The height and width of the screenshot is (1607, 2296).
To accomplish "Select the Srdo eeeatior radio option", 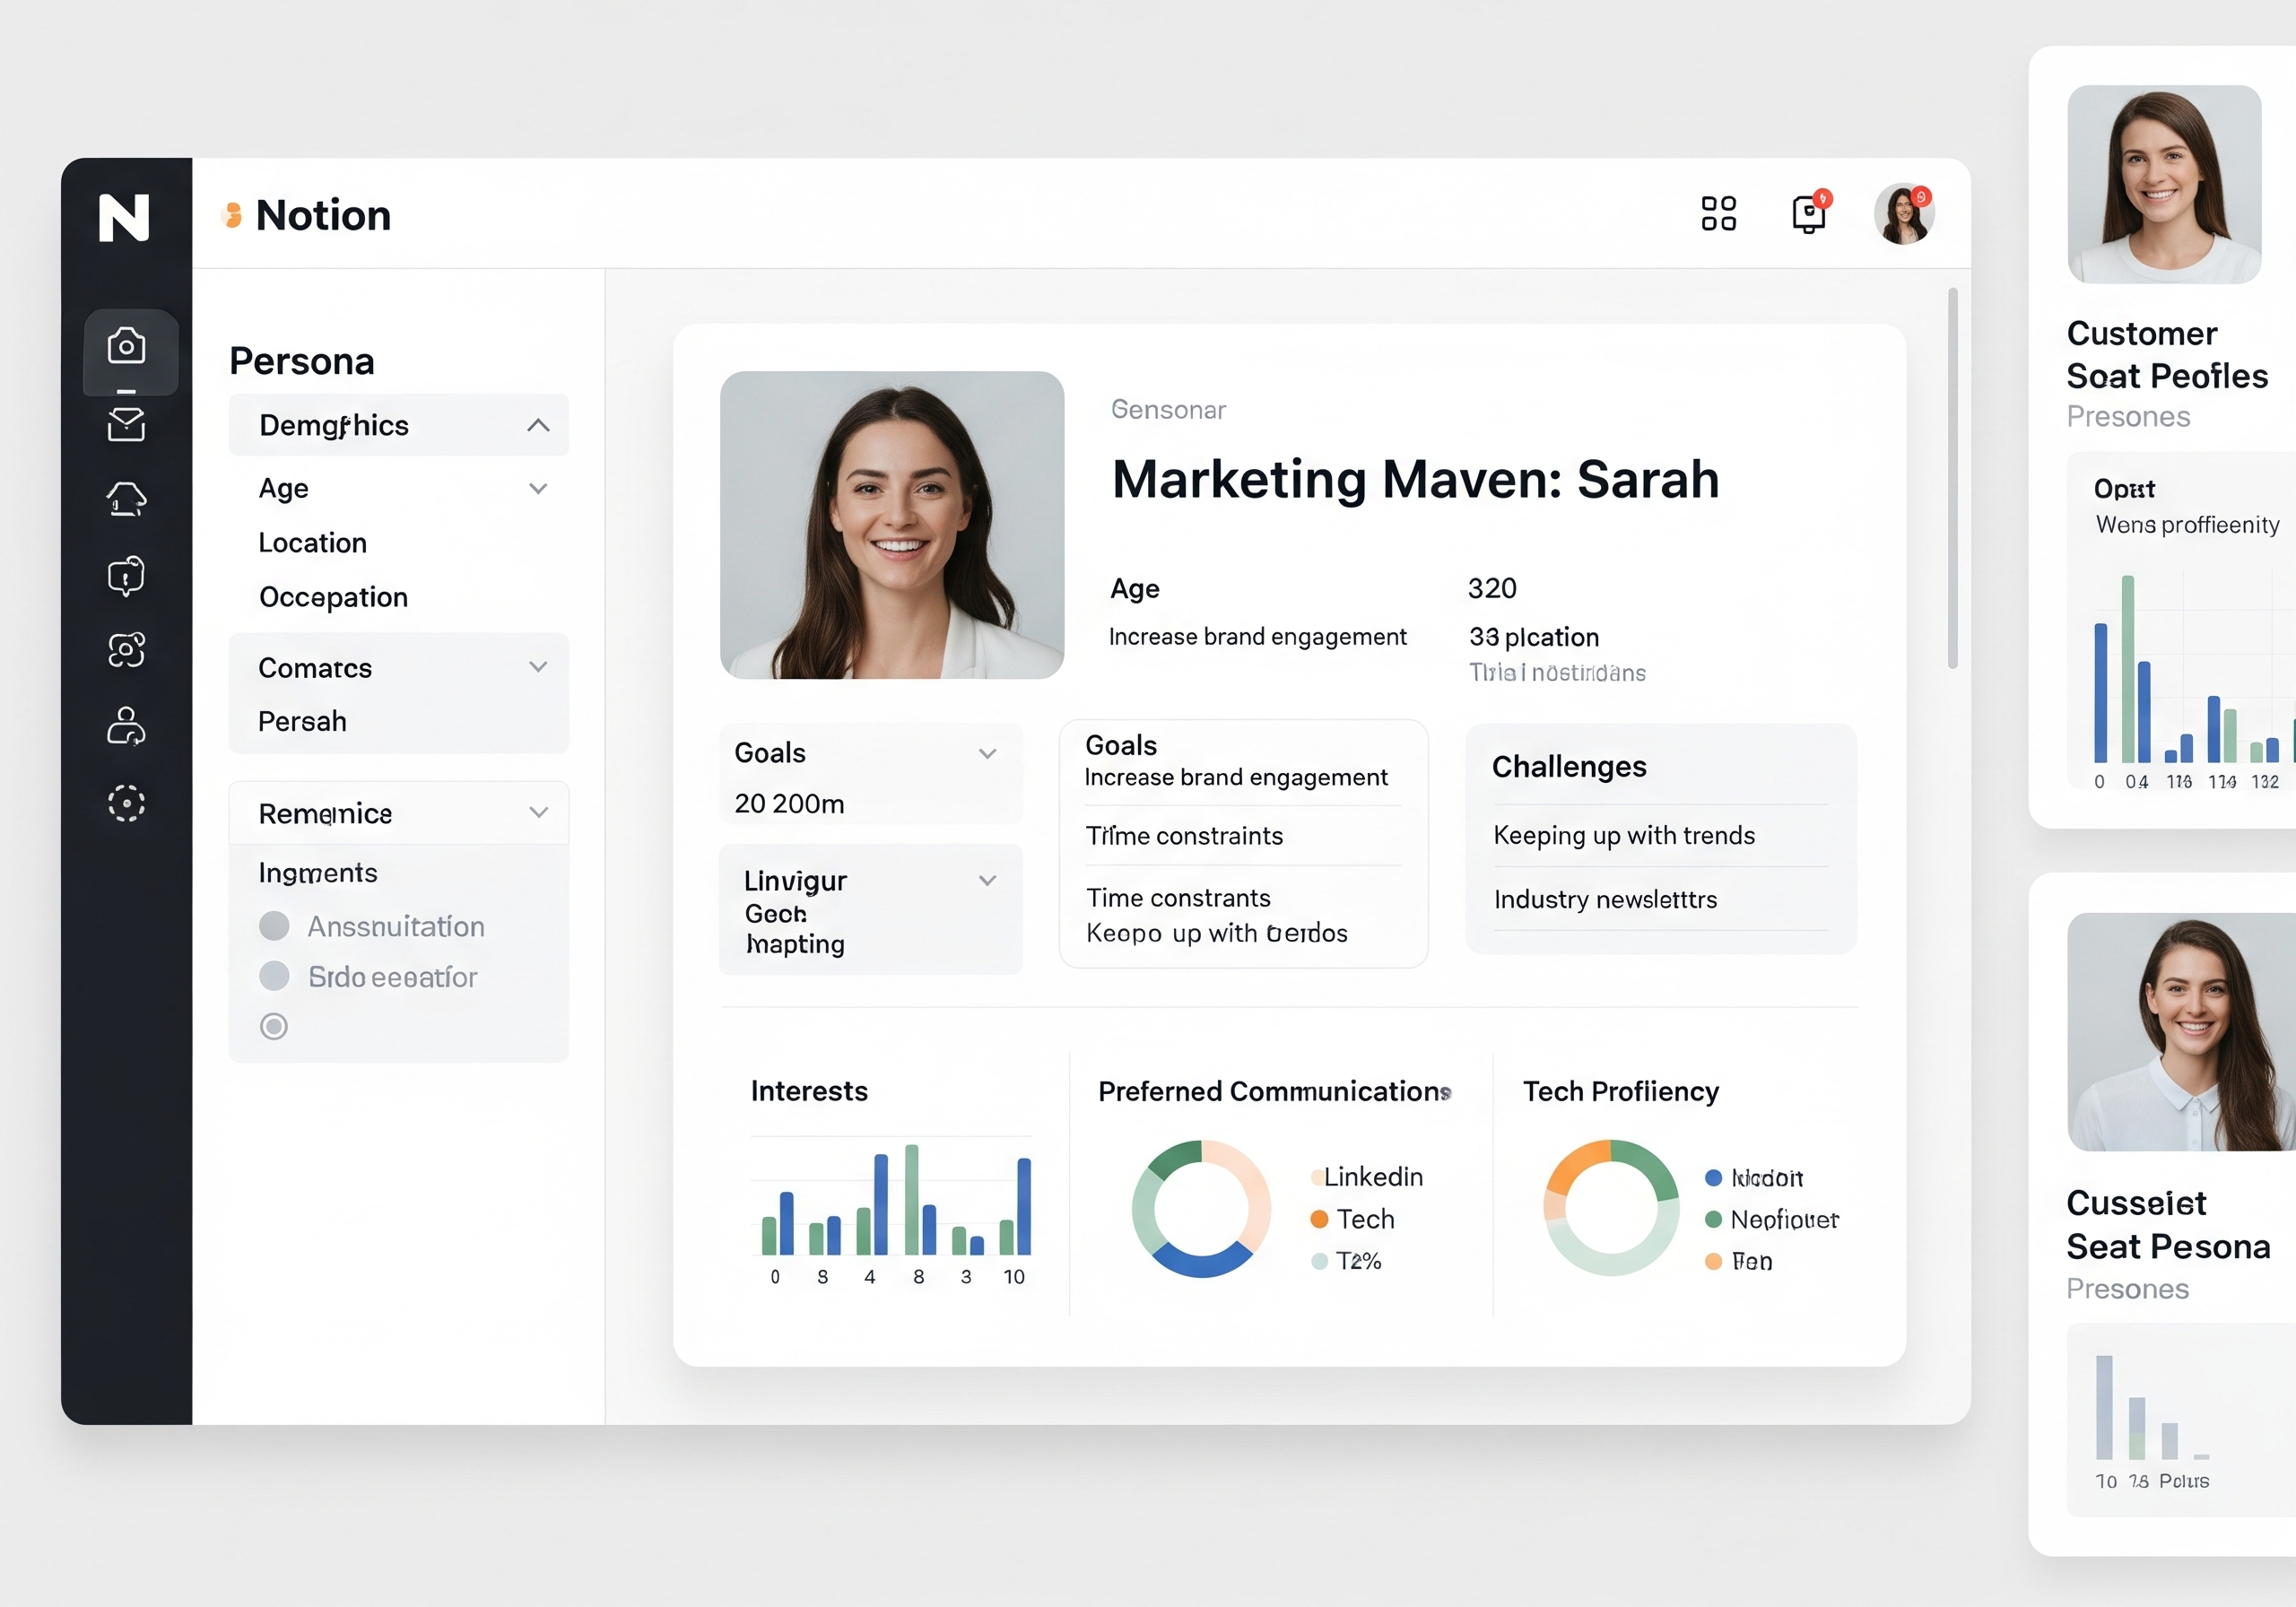I will pos(274,976).
